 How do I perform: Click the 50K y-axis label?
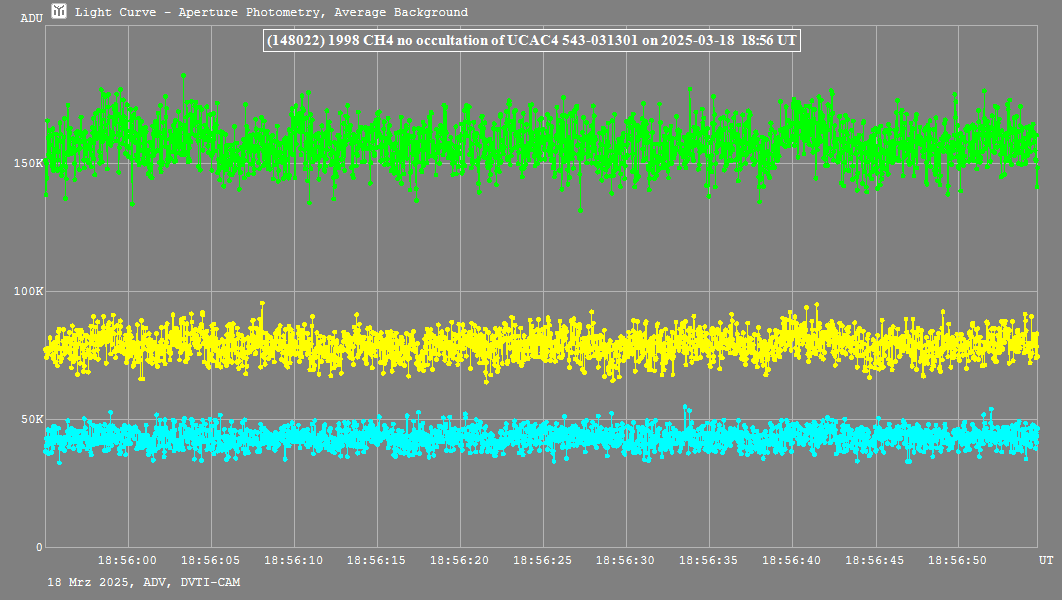coord(34,419)
